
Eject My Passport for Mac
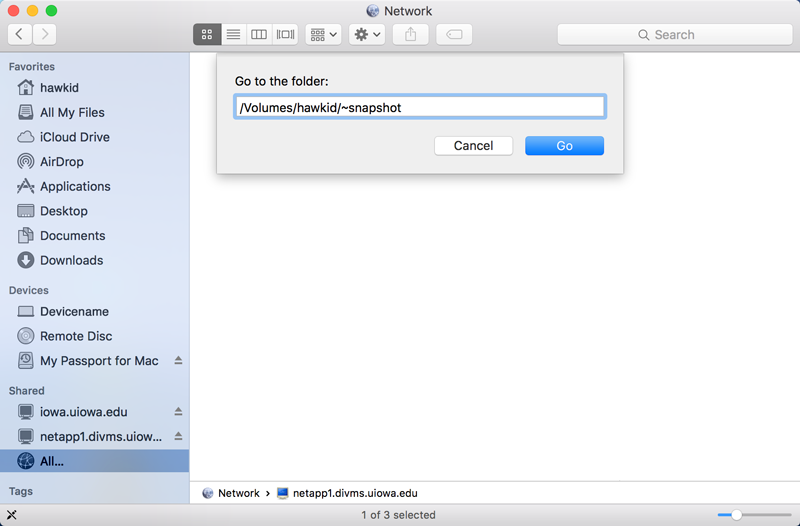[178, 361]
